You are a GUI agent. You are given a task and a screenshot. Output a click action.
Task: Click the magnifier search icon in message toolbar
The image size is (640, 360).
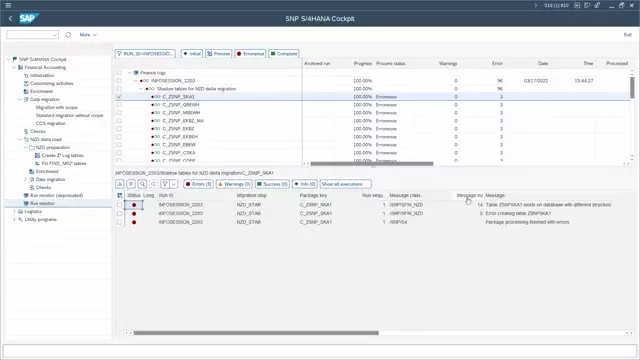[142, 184]
